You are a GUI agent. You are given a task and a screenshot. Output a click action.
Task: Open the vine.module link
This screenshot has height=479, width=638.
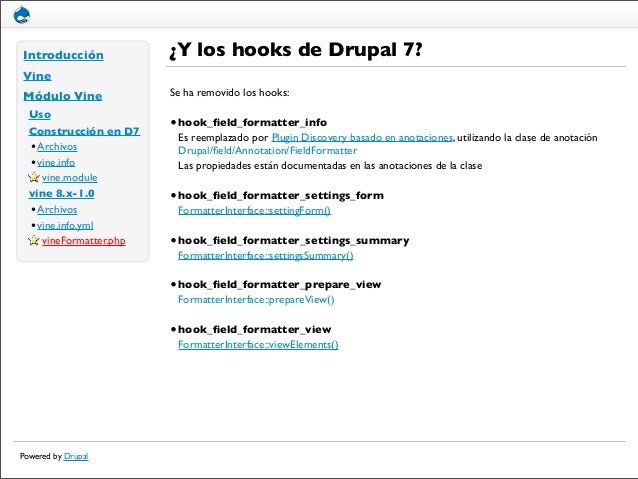click(x=70, y=178)
